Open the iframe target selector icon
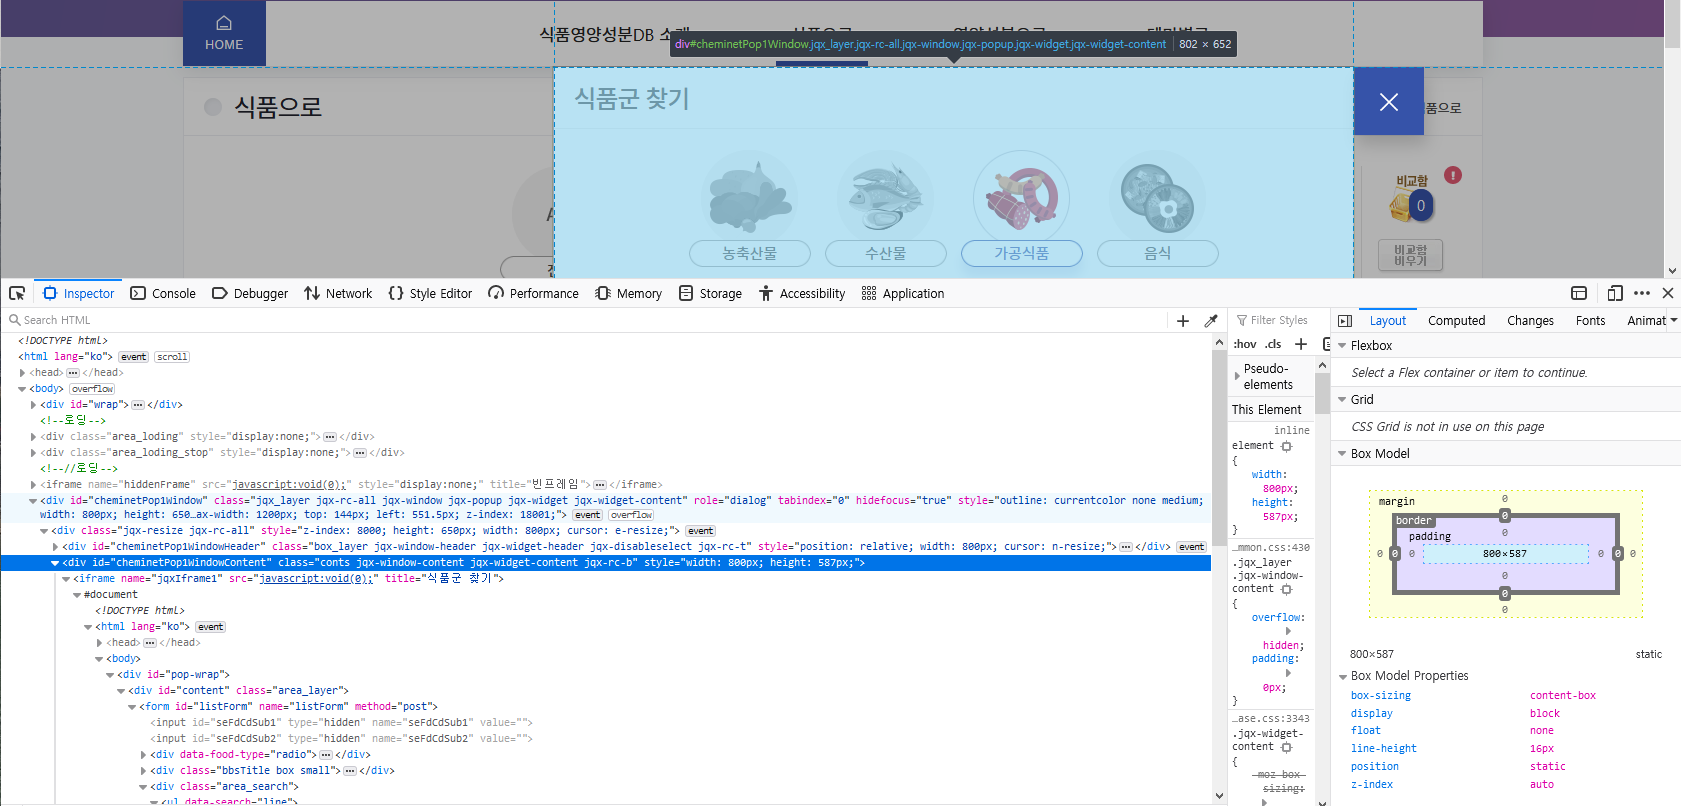Viewport: 1681px width, 806px height. coord(1579,293)
